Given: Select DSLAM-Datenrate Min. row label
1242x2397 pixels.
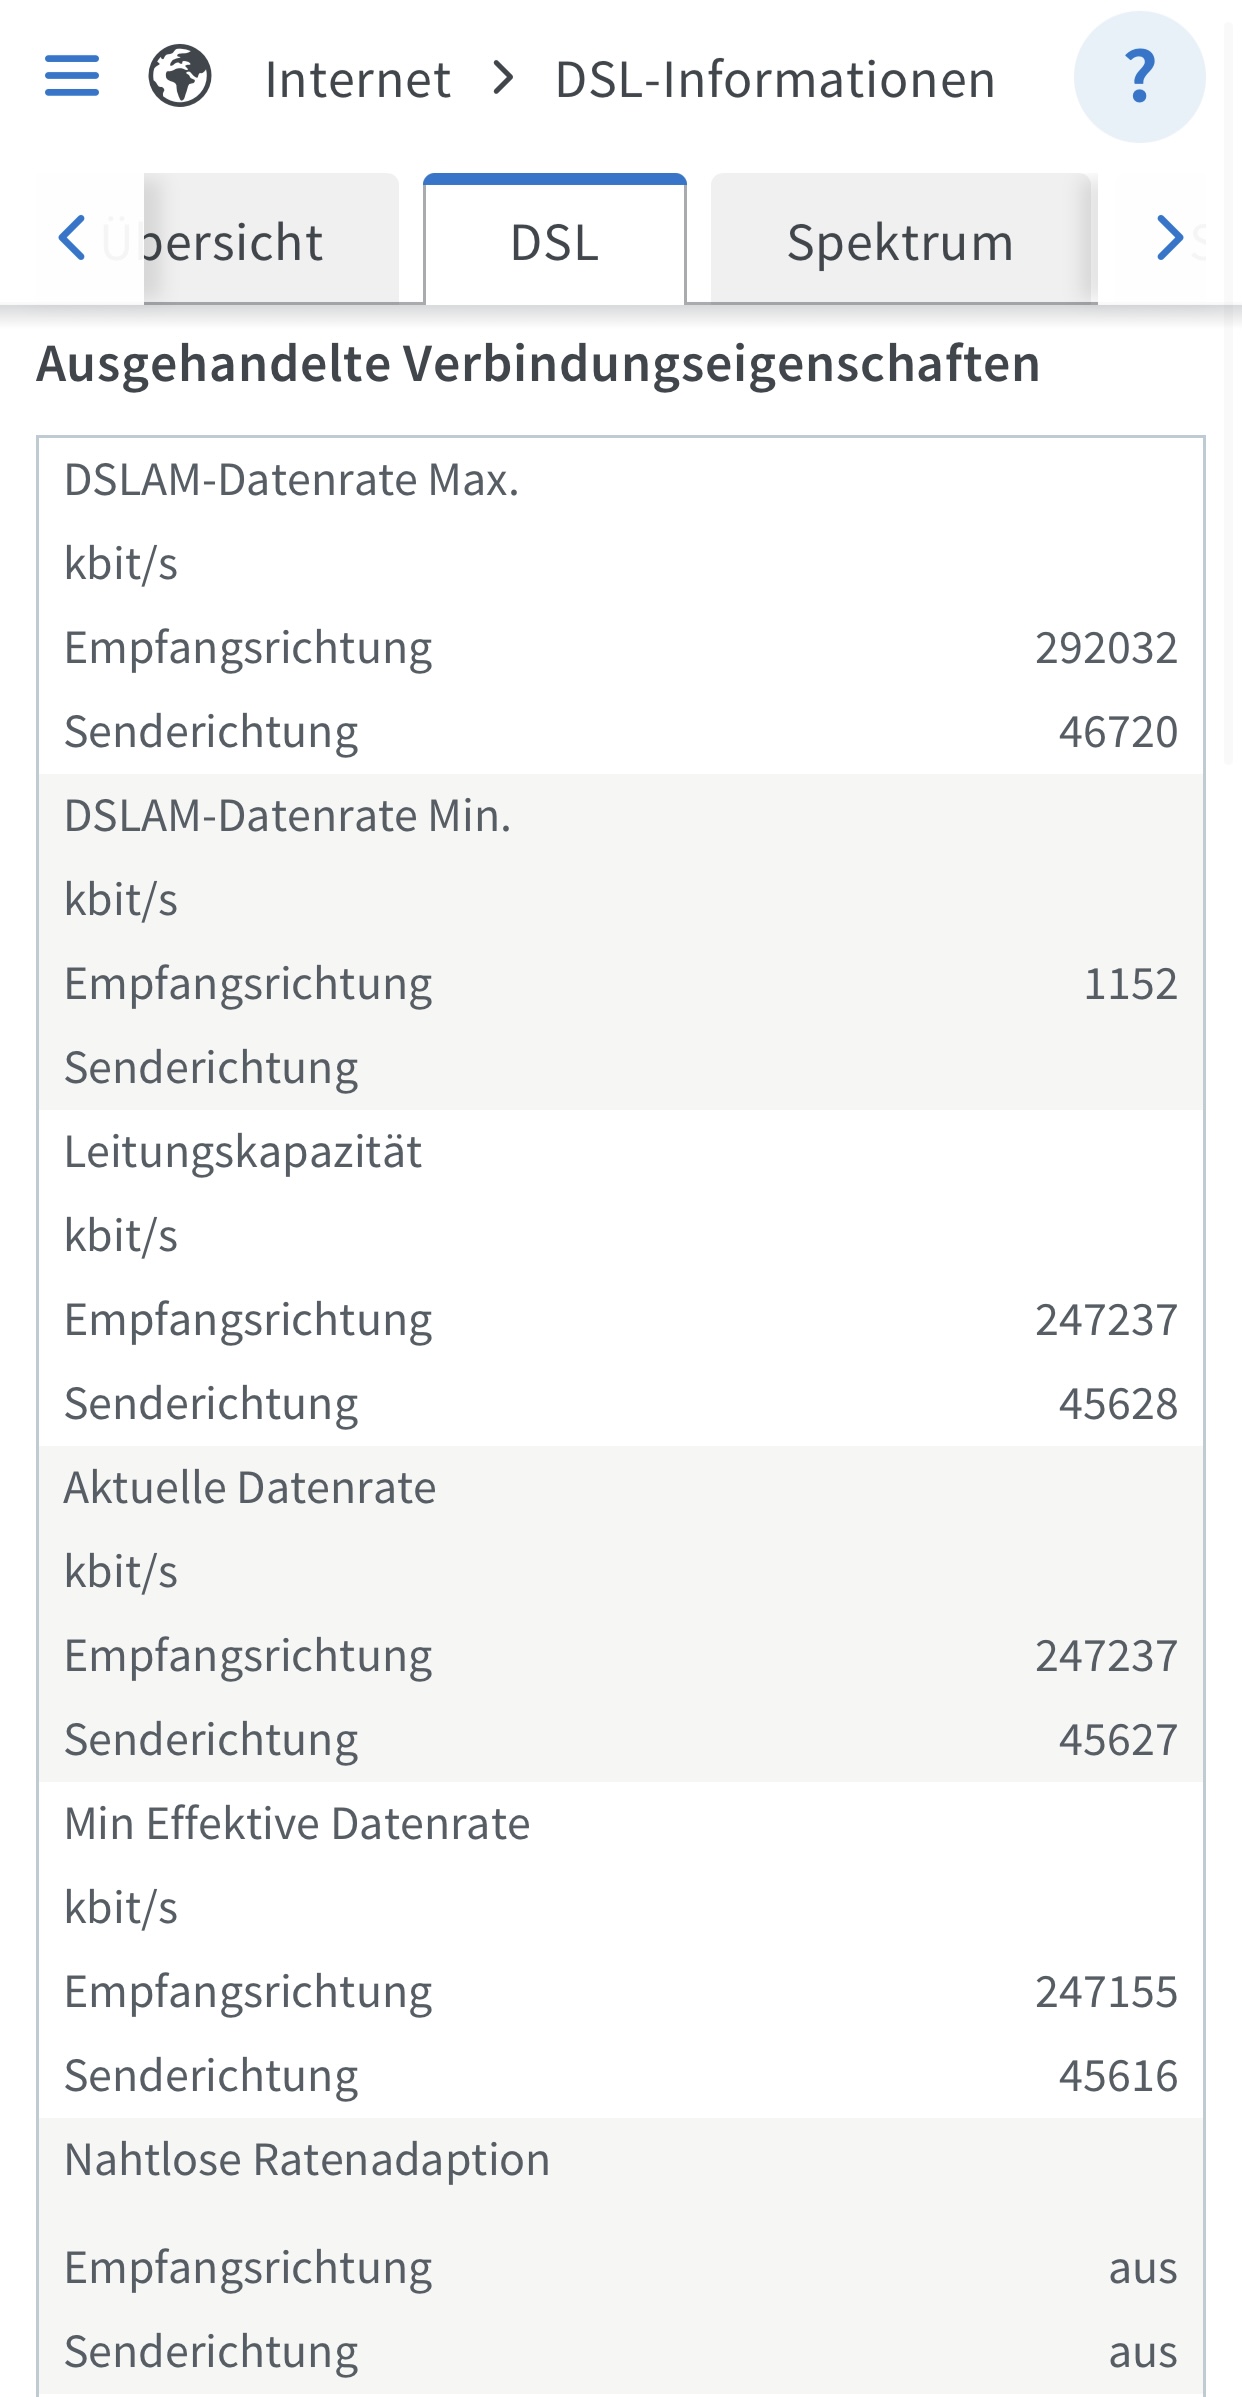Looking at the screenshot, I should [x=288, y=817].
